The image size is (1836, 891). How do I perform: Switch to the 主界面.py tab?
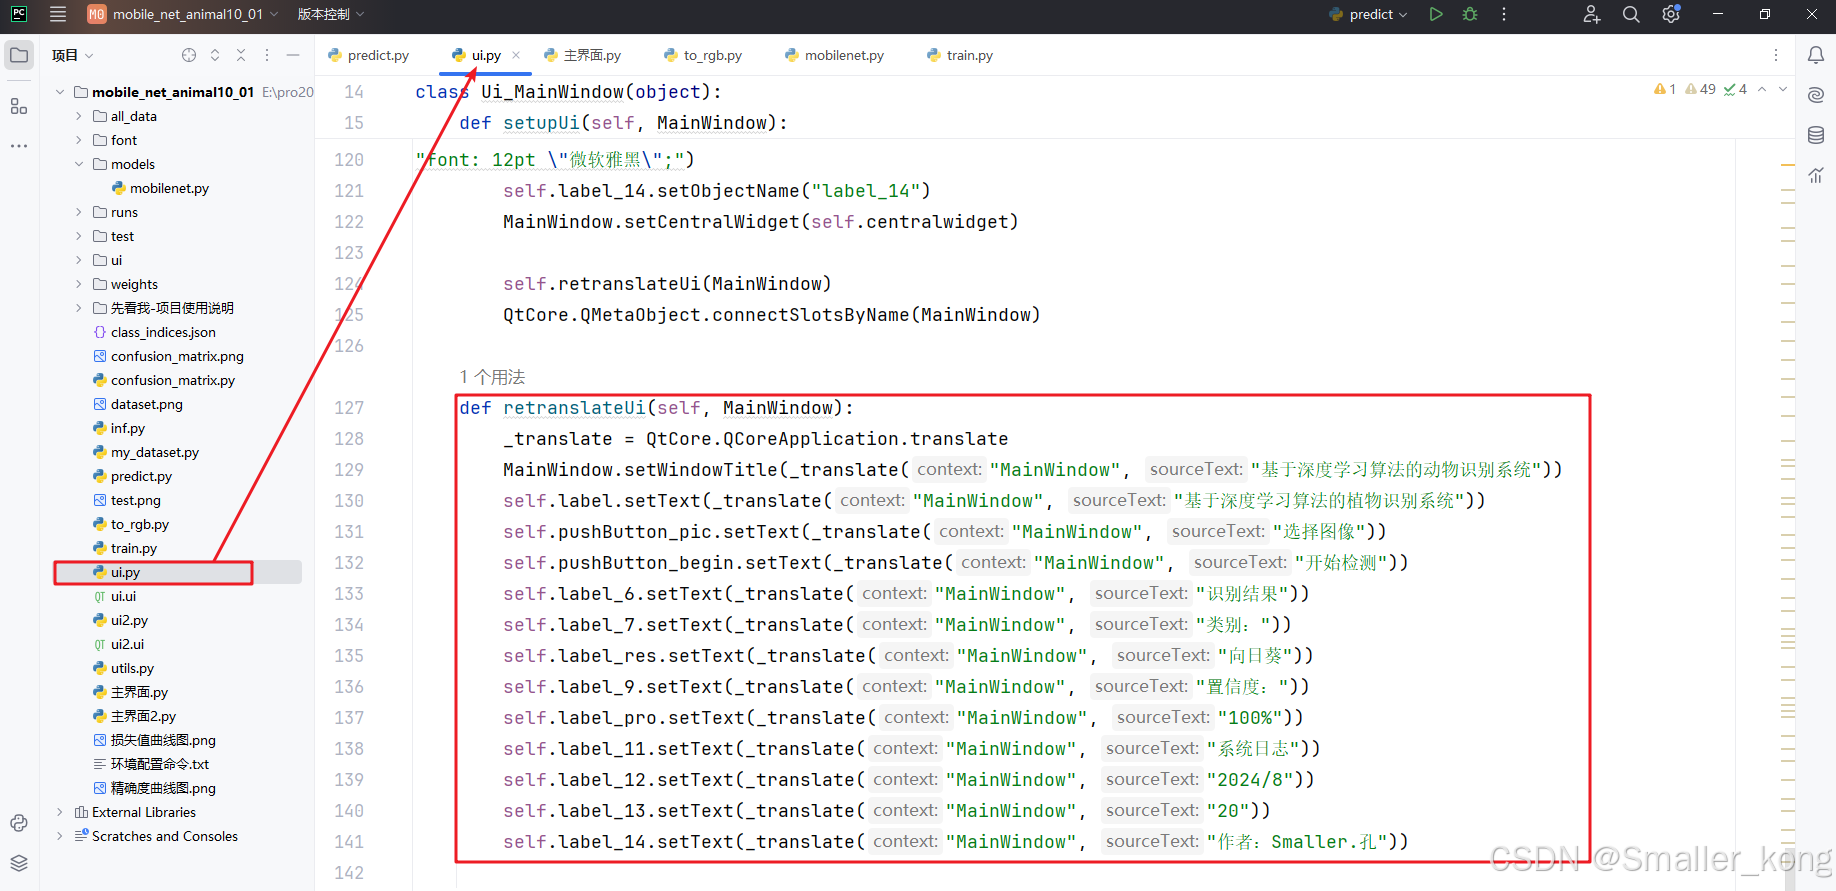pyautogui.click(x=583, y=55)
